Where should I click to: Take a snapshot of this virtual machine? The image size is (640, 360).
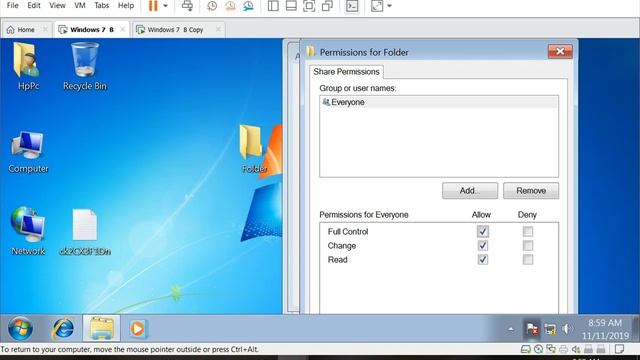tap(212, 6)
